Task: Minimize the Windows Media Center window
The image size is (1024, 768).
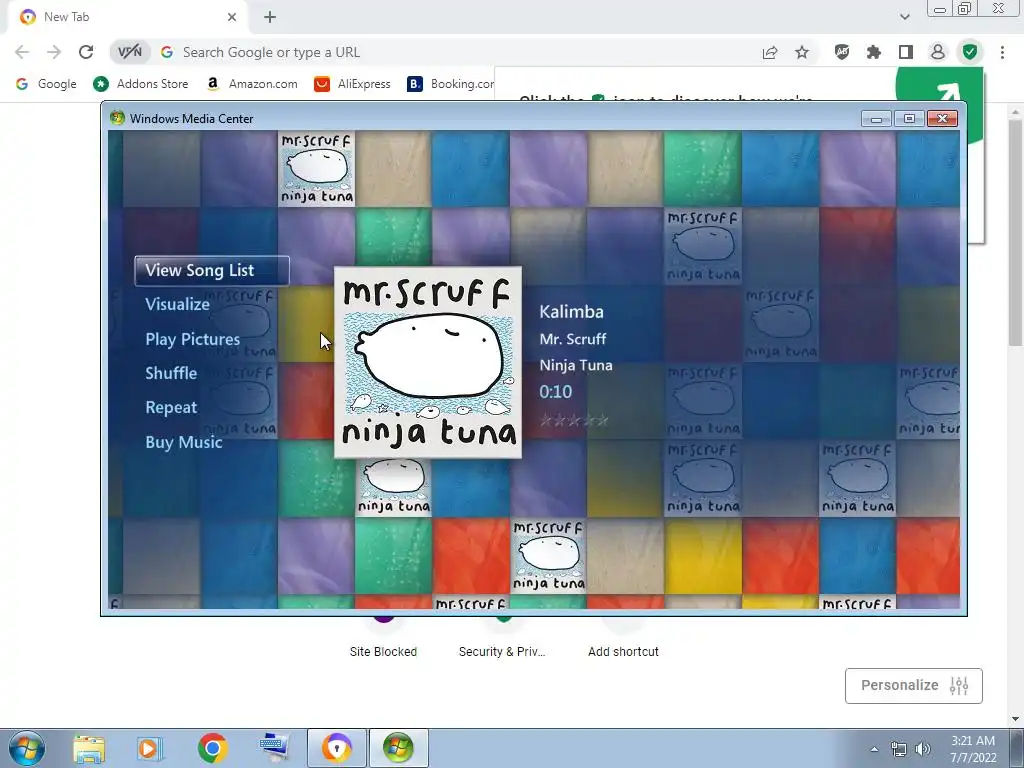Action: (876, 118)
